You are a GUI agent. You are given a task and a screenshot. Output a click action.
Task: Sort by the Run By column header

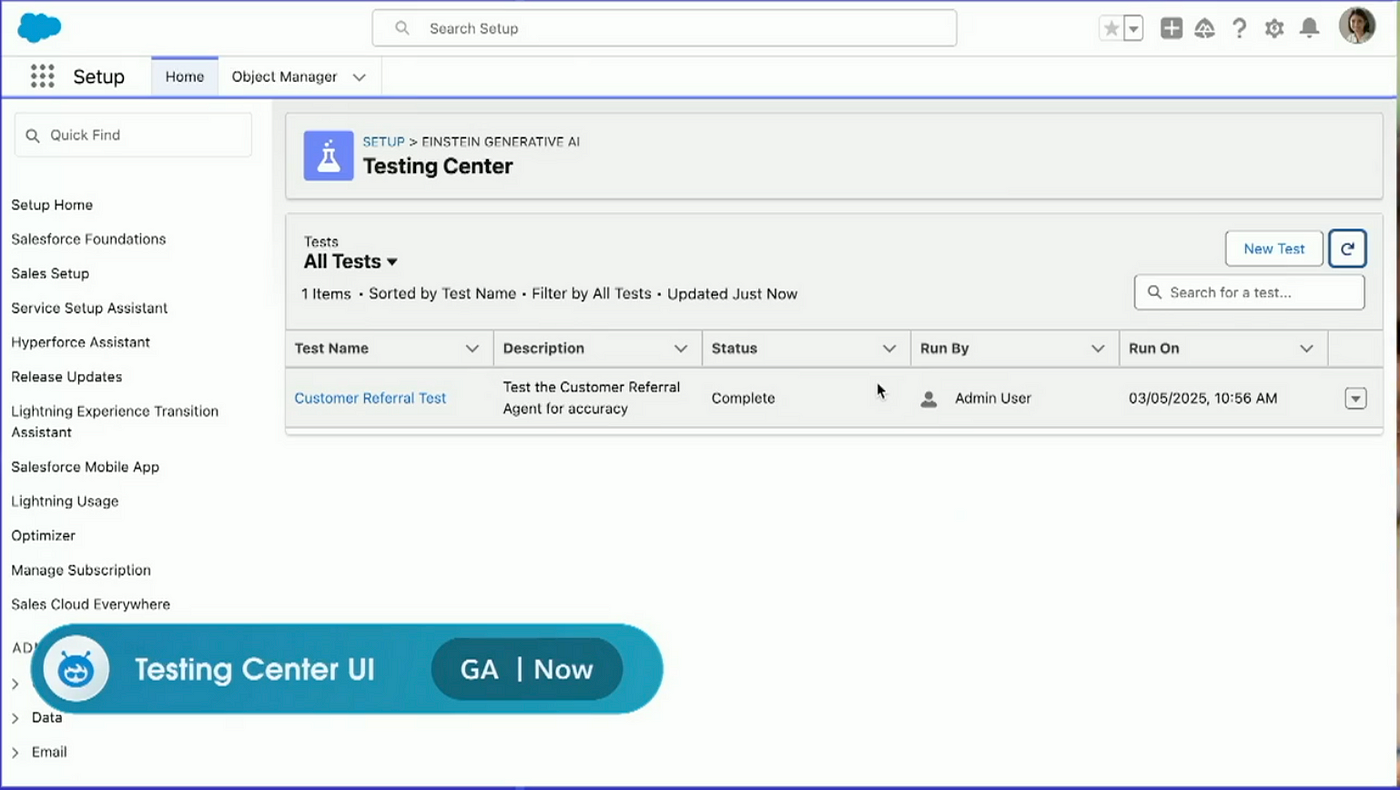pyautogui.click(x=945, y=348)
